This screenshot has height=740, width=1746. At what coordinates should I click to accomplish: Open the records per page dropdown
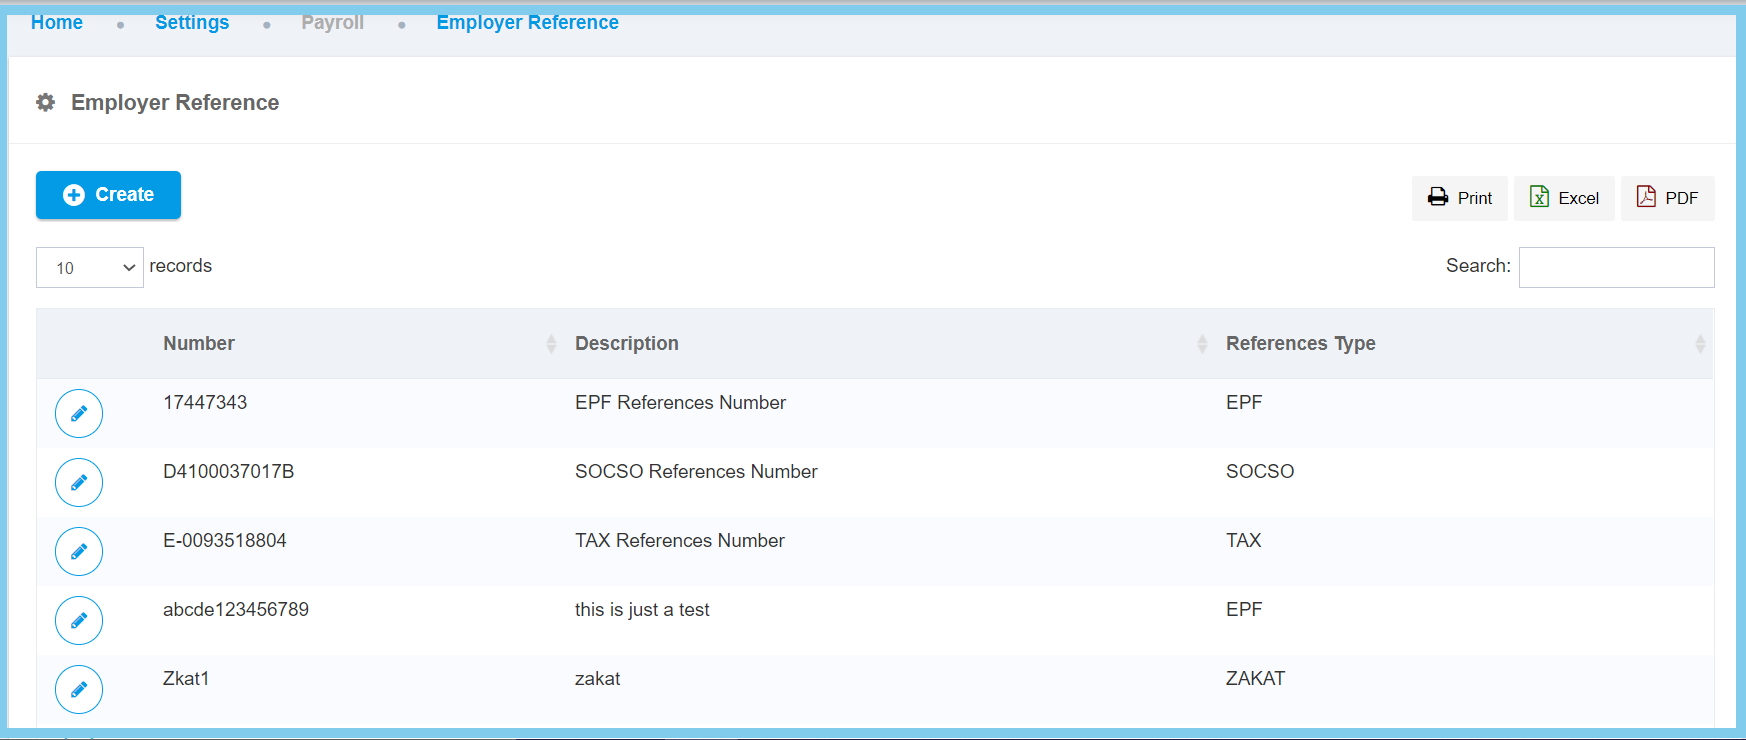pos(90,267)
